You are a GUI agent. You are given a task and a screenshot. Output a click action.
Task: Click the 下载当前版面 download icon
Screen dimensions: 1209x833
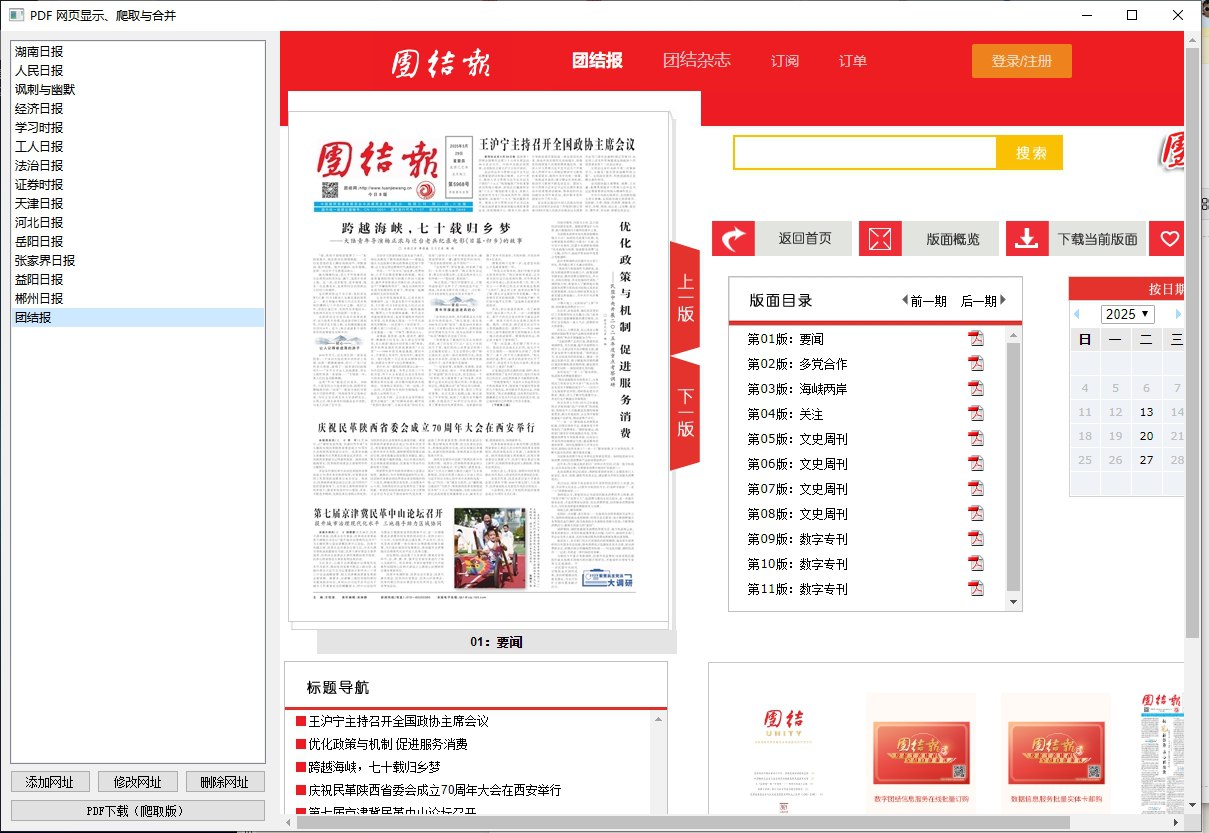coord(1027,238)
